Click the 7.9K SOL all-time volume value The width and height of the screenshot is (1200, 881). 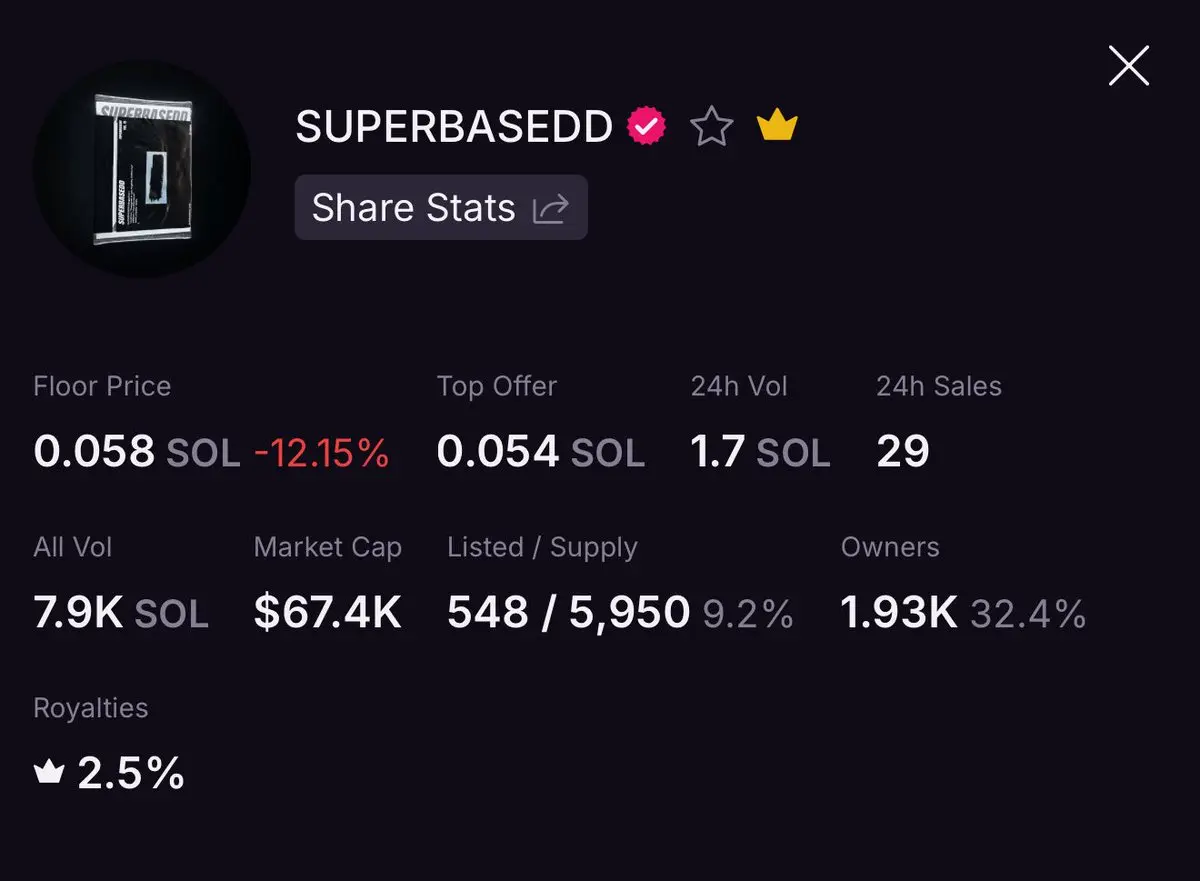(121, 613)
